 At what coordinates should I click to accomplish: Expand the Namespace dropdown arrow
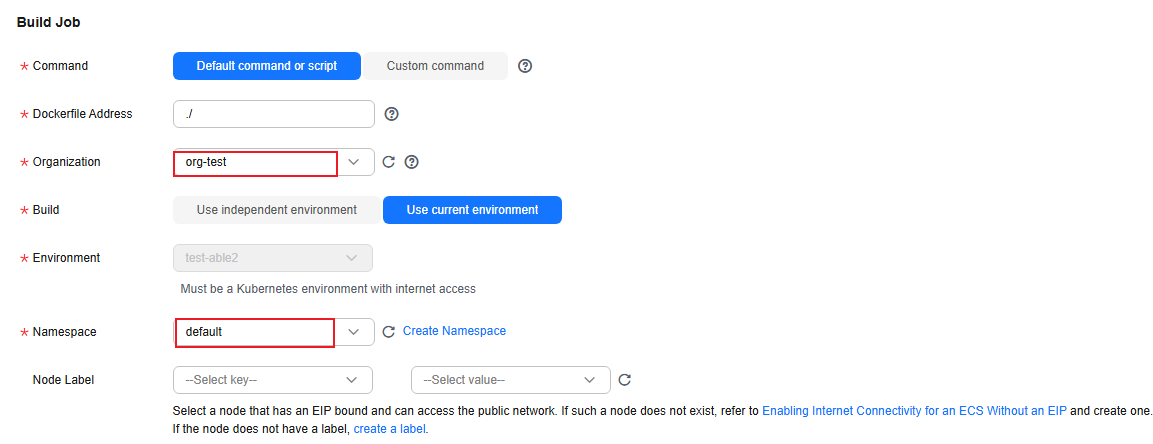tap(354, 332)
